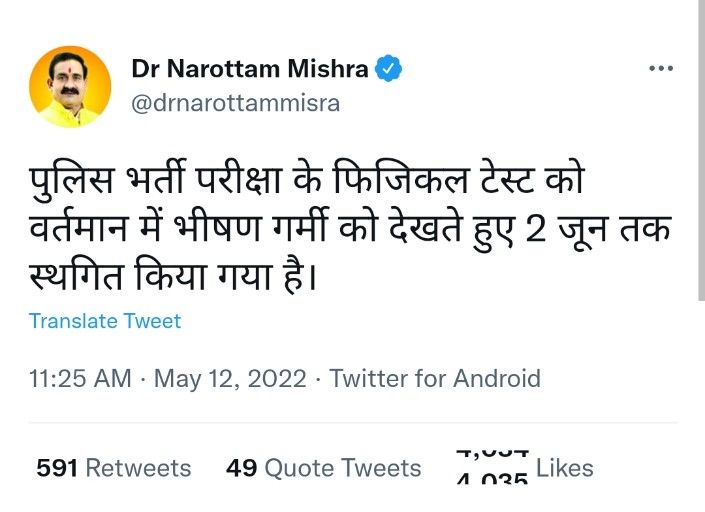
Task: Click the 11:25 AM timestamp
Action: 80,379
